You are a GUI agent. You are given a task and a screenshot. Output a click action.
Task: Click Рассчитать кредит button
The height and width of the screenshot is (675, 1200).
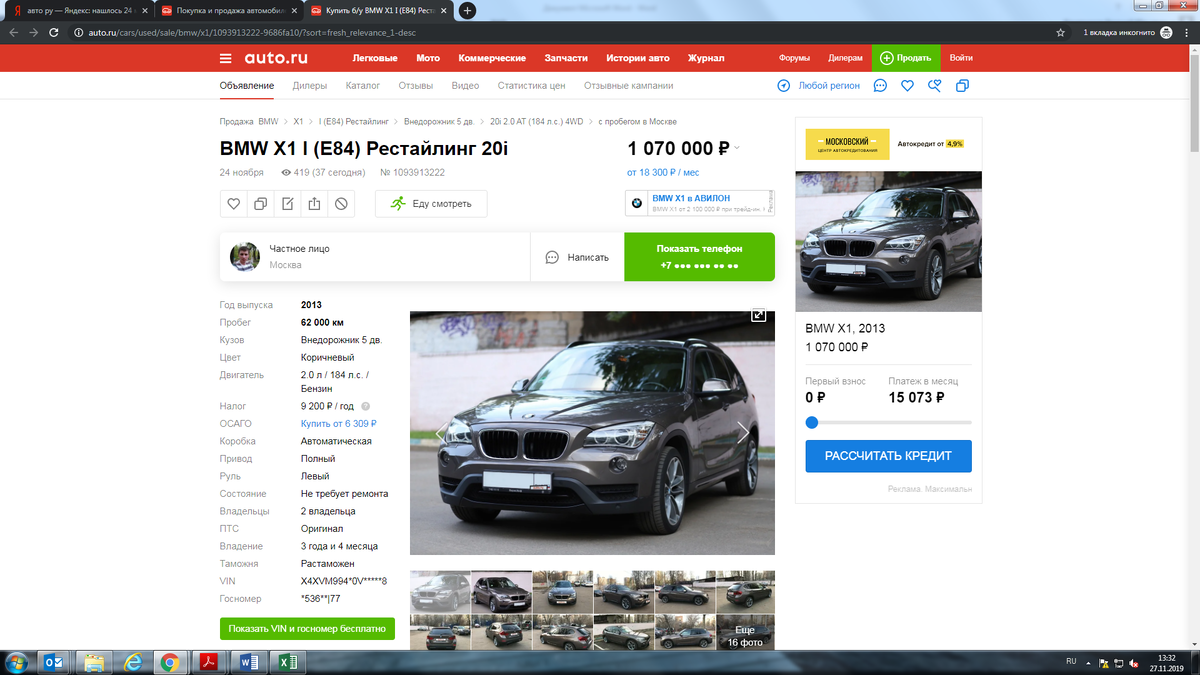(x=888, y=456)
